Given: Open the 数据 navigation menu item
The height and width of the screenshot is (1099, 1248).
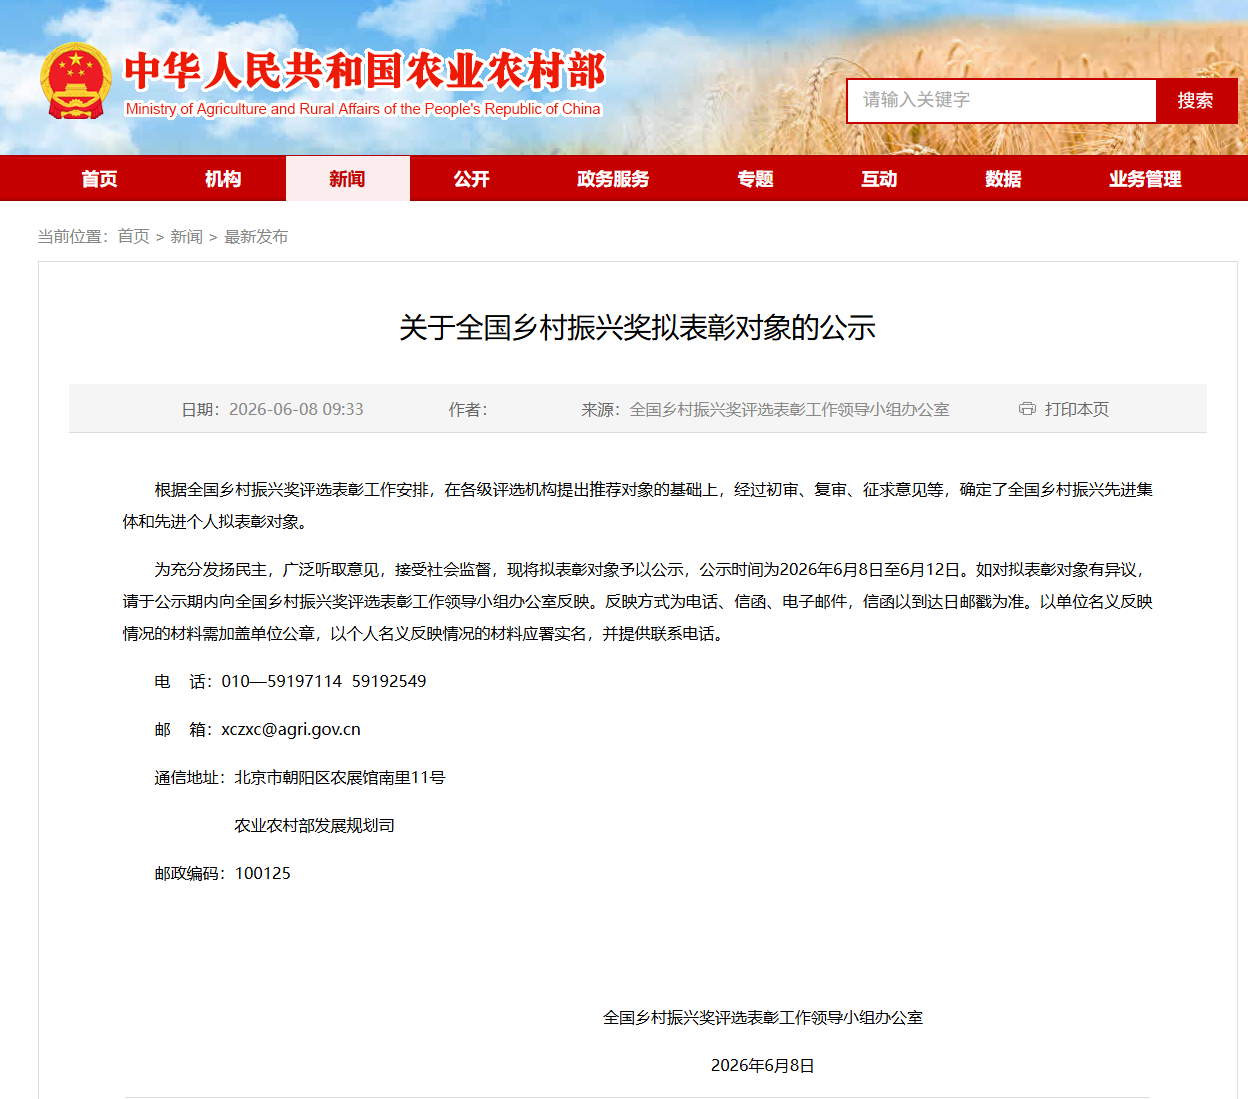Looking at the screenshot, I should click(1004, 179).
